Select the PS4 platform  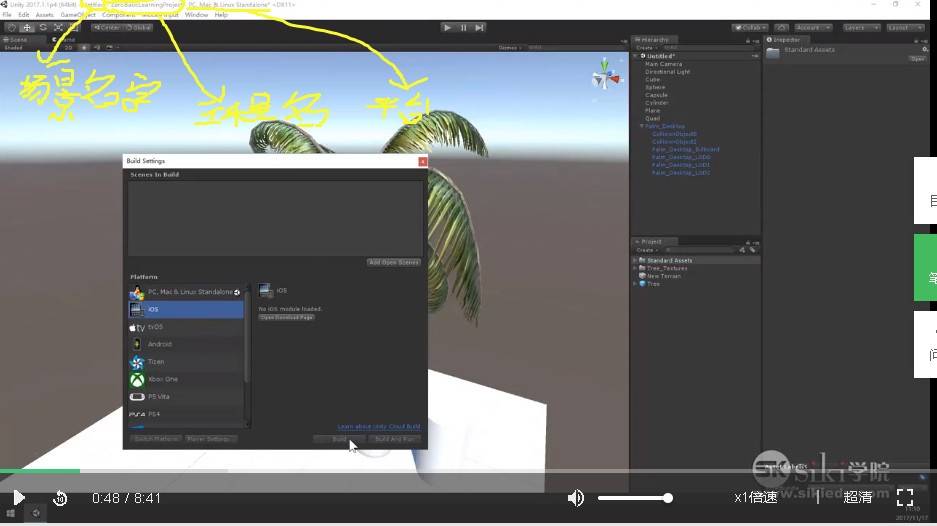186,414
